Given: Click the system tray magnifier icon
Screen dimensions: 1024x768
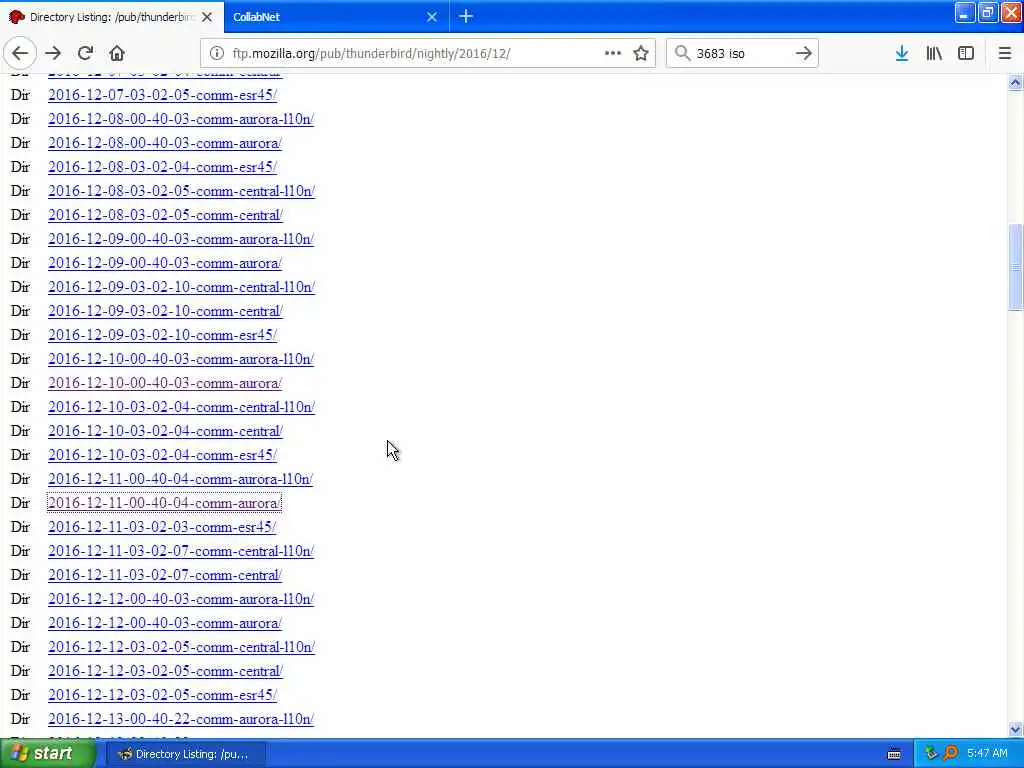Looking at the screenshot, I should (950, 754).
